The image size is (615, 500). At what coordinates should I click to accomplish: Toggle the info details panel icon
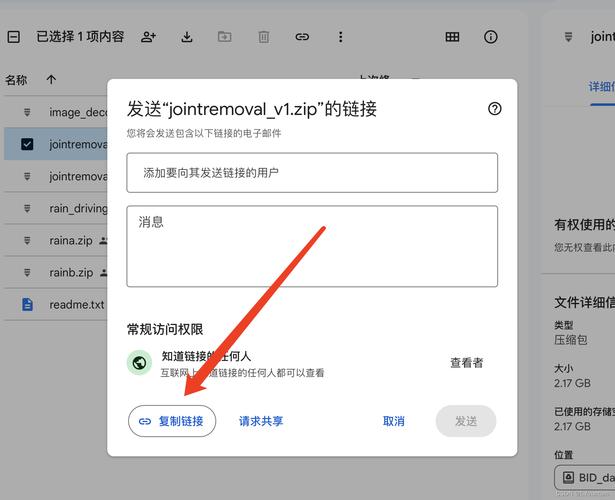point(491,37)
